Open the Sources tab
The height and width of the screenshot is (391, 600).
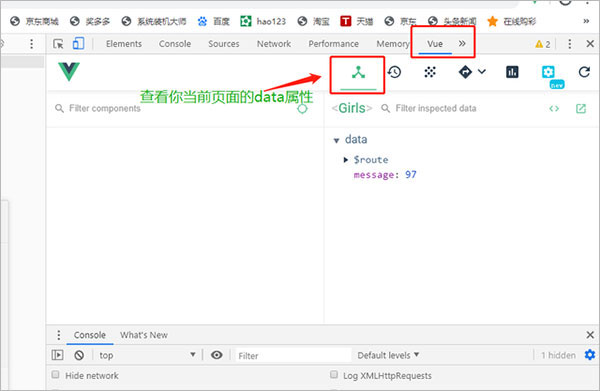(224, 44)
